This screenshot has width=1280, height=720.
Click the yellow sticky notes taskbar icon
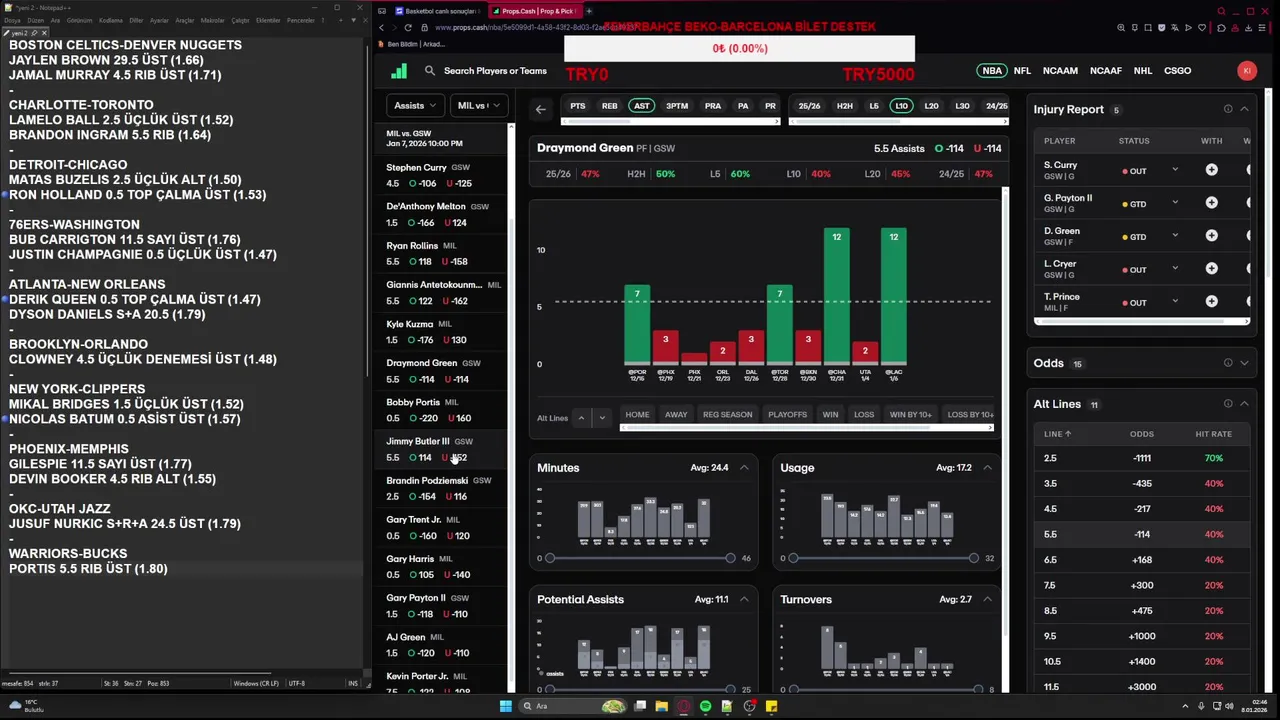[772, 706]
